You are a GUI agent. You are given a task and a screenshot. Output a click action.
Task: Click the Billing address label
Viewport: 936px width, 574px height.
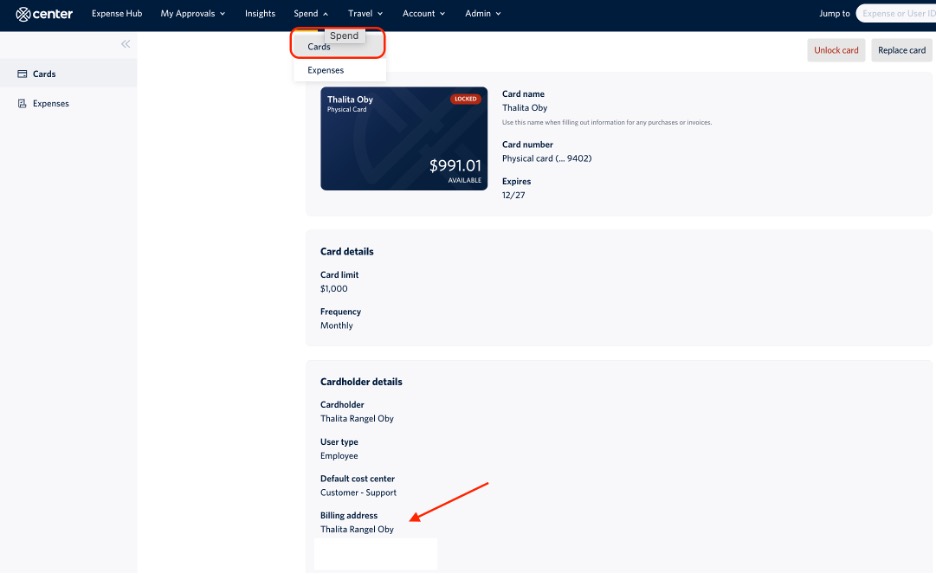(x=349, y=516)
